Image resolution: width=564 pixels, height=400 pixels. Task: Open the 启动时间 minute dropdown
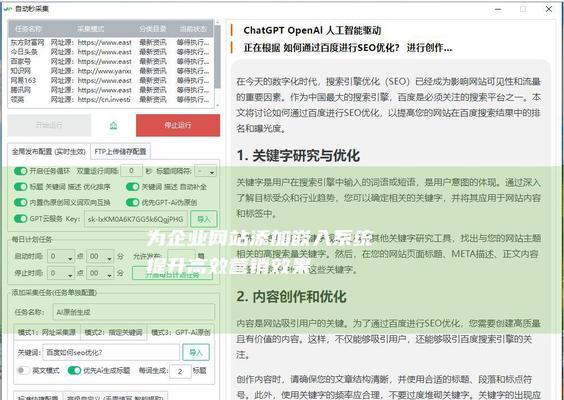(100, 256)
